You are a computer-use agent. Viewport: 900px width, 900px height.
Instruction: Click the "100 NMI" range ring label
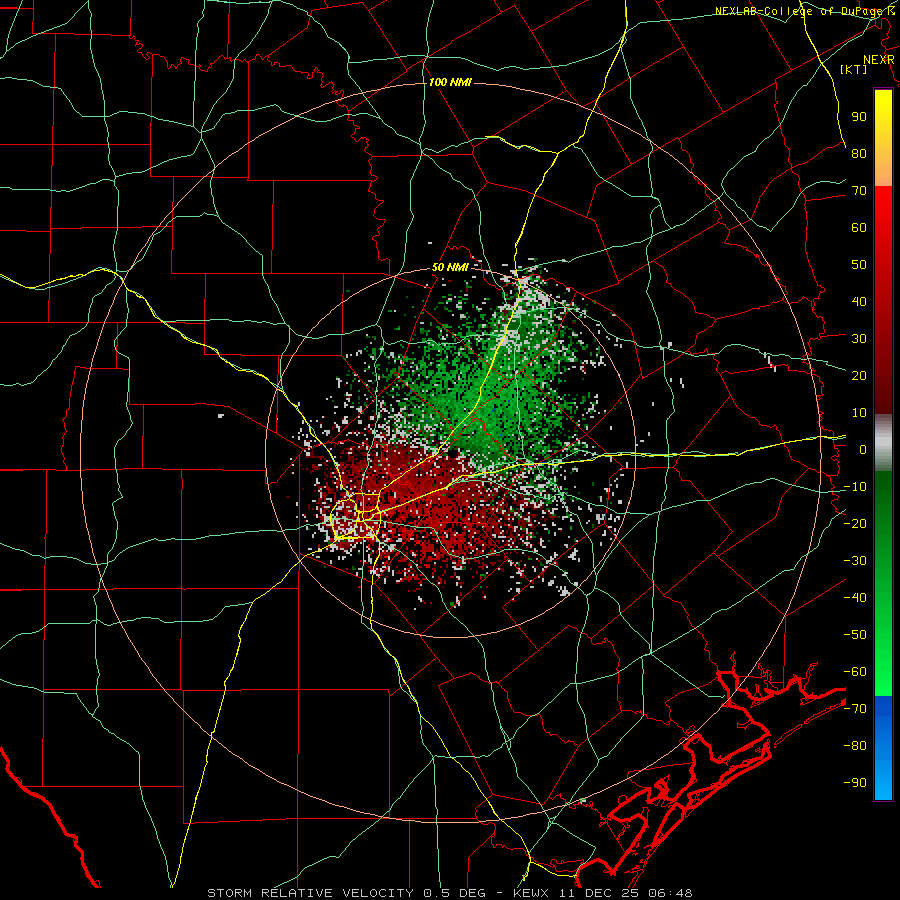[x=450, y=83]
